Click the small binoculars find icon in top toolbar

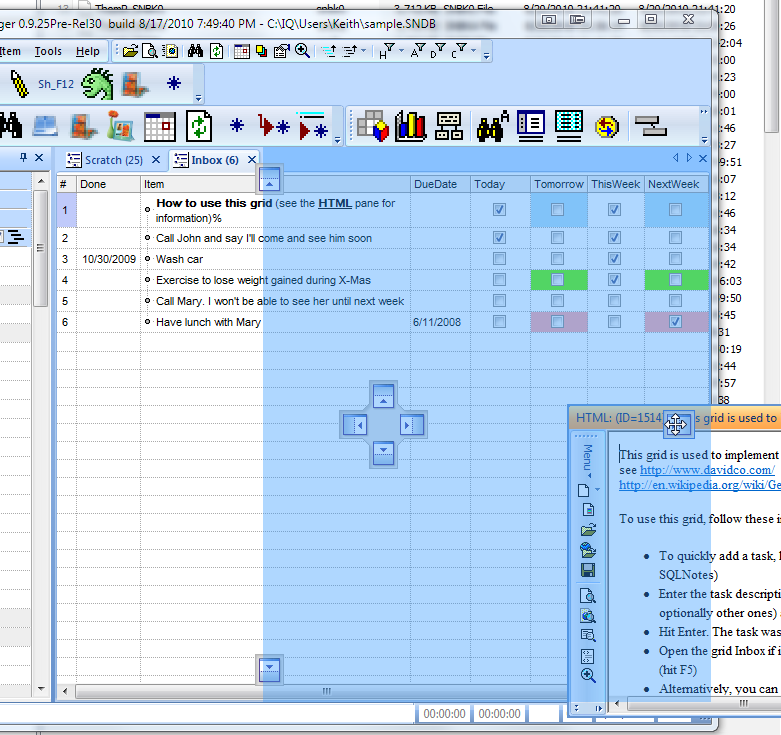[x=195, y=51]
